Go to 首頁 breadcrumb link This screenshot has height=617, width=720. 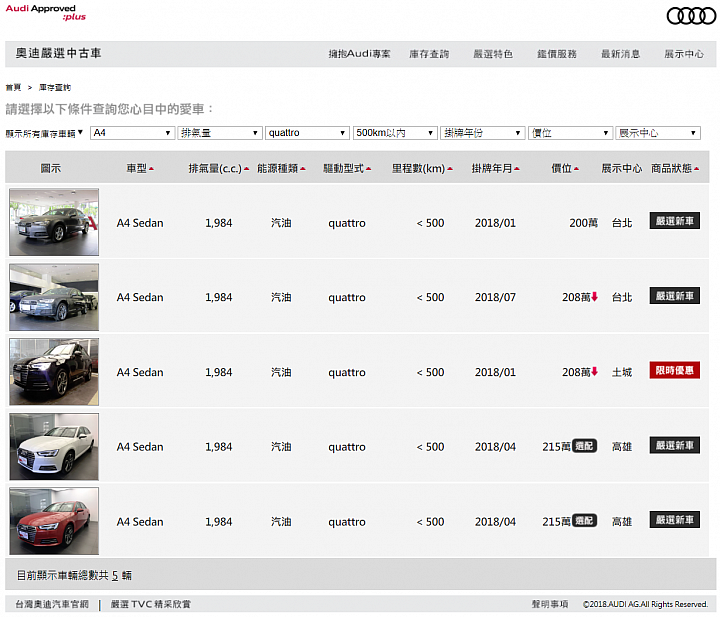tap(13, 87)
